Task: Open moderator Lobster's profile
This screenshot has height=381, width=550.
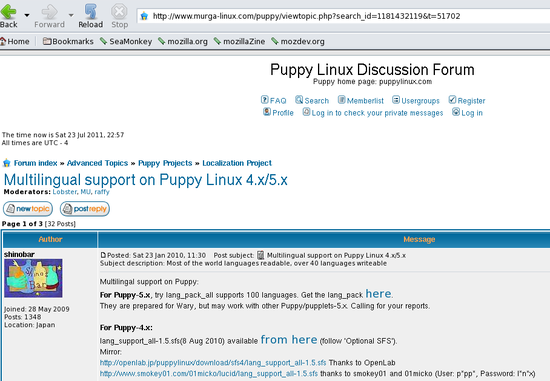Action: (x=65, y=192)
